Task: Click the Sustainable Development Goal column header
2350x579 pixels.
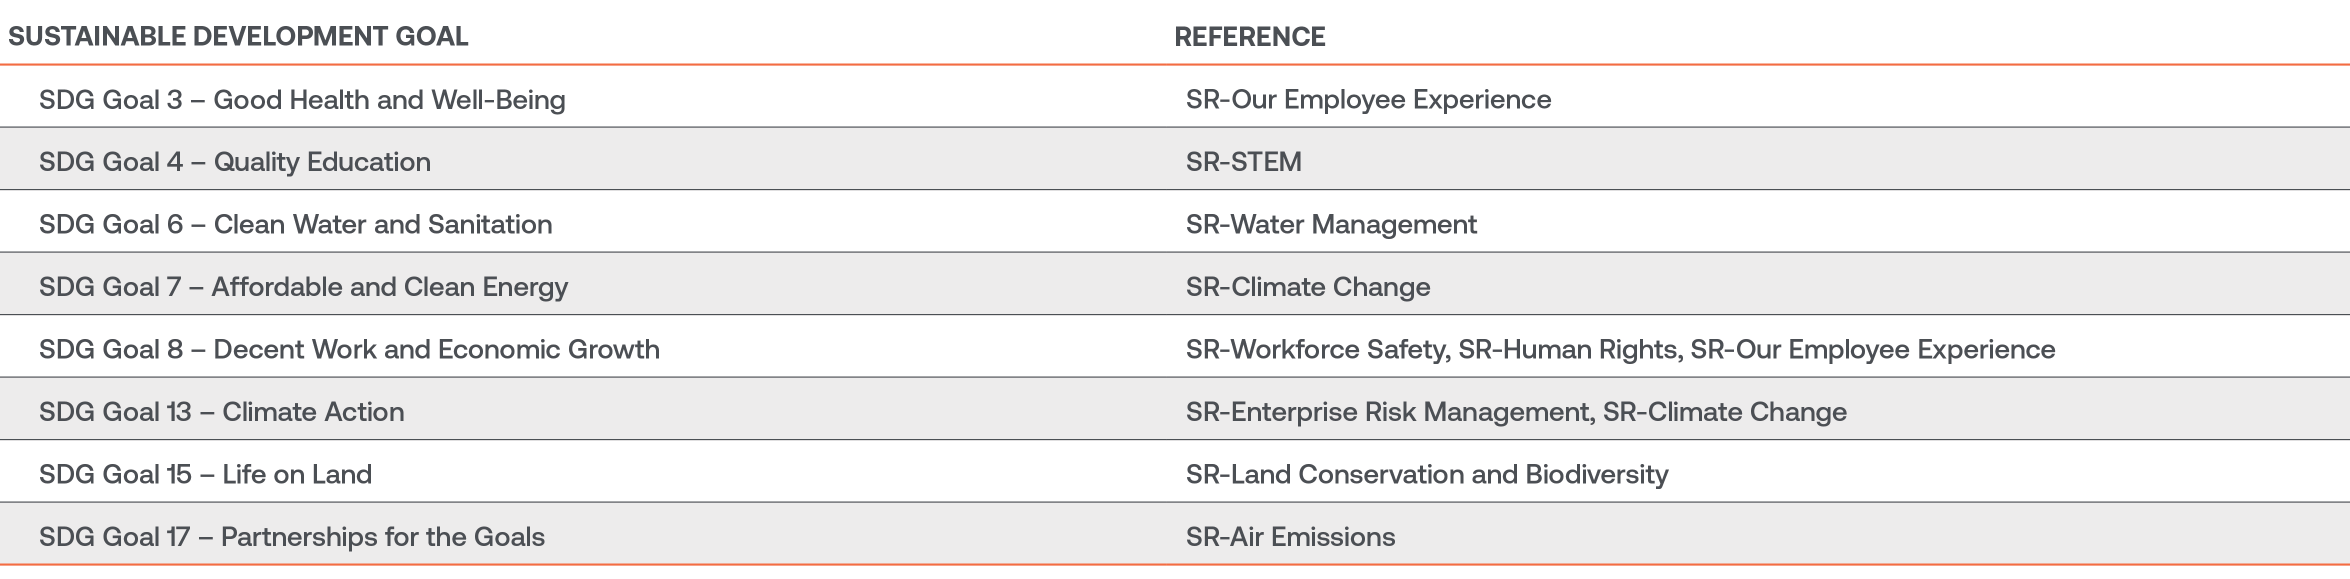Action: click(x=238, y=37)
